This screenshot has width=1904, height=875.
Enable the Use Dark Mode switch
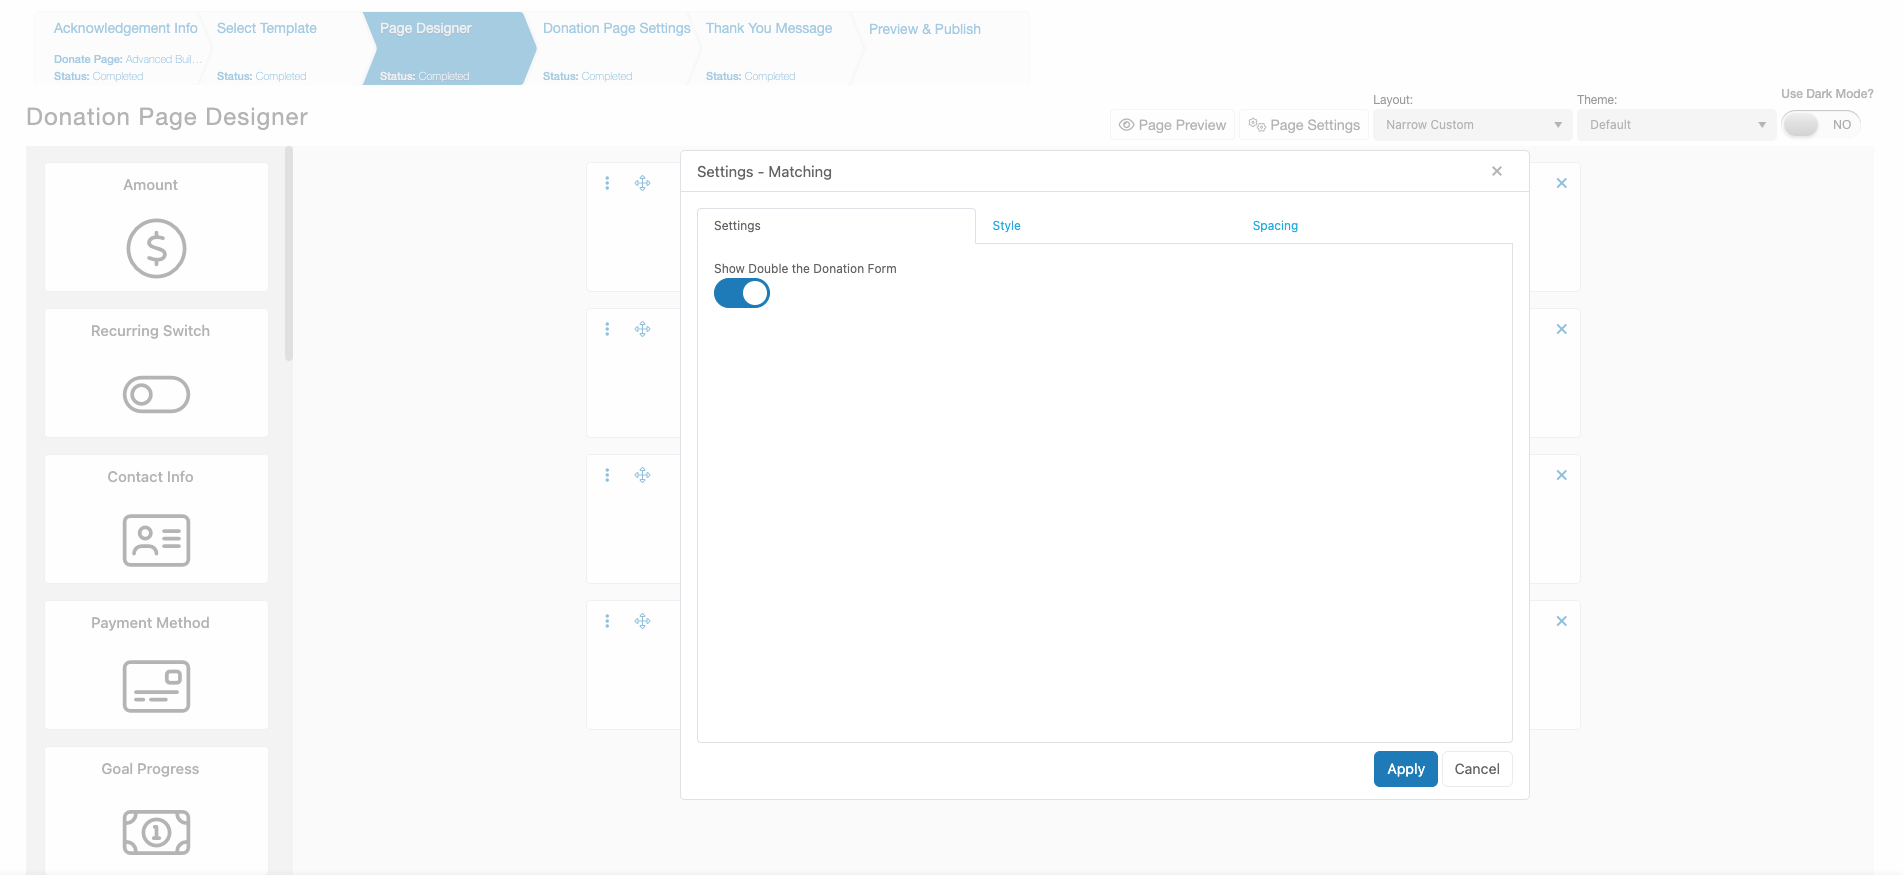[1821, 125]
